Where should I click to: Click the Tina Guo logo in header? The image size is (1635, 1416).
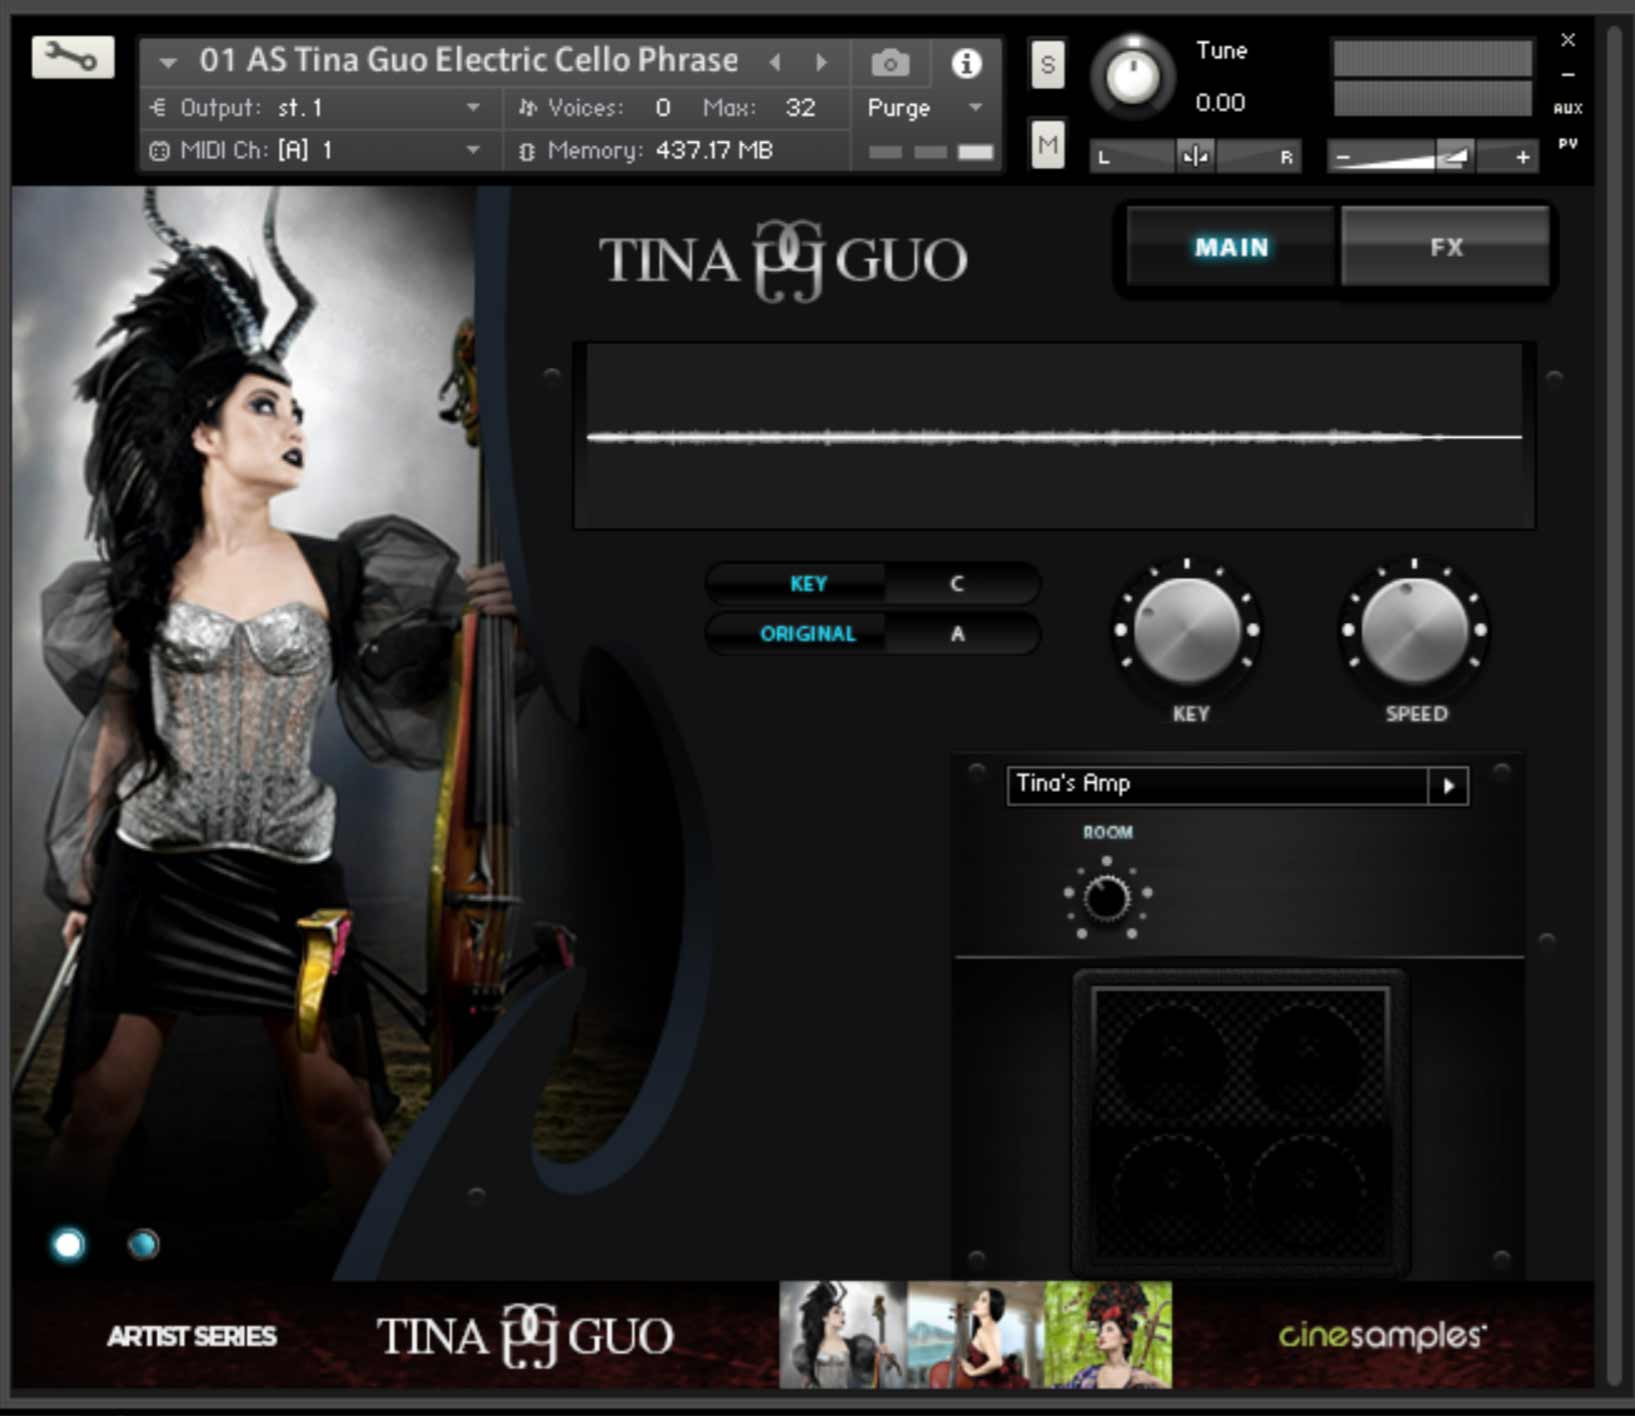coord(783,260)
